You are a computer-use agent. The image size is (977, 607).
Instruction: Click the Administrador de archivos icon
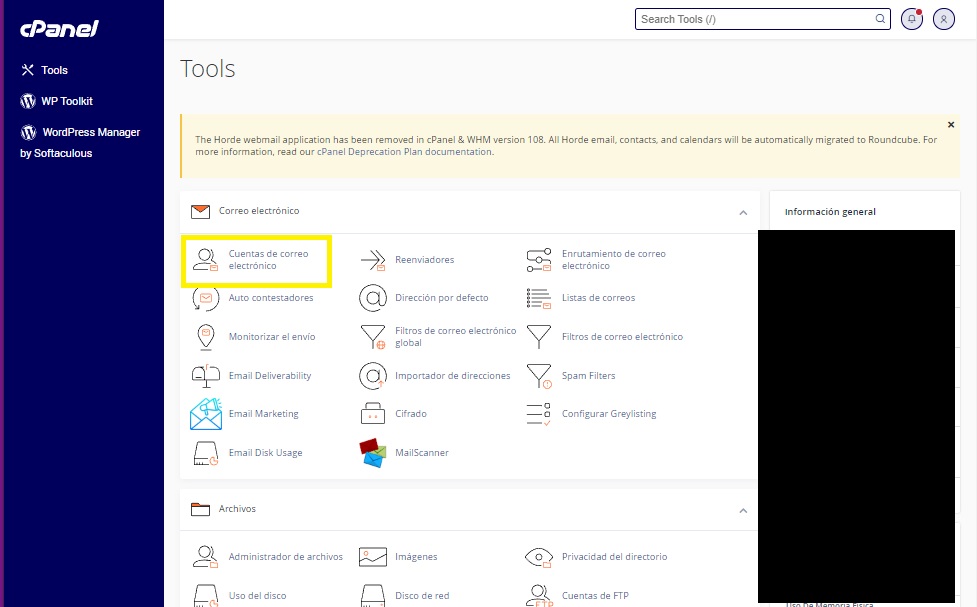coord(206,557)
